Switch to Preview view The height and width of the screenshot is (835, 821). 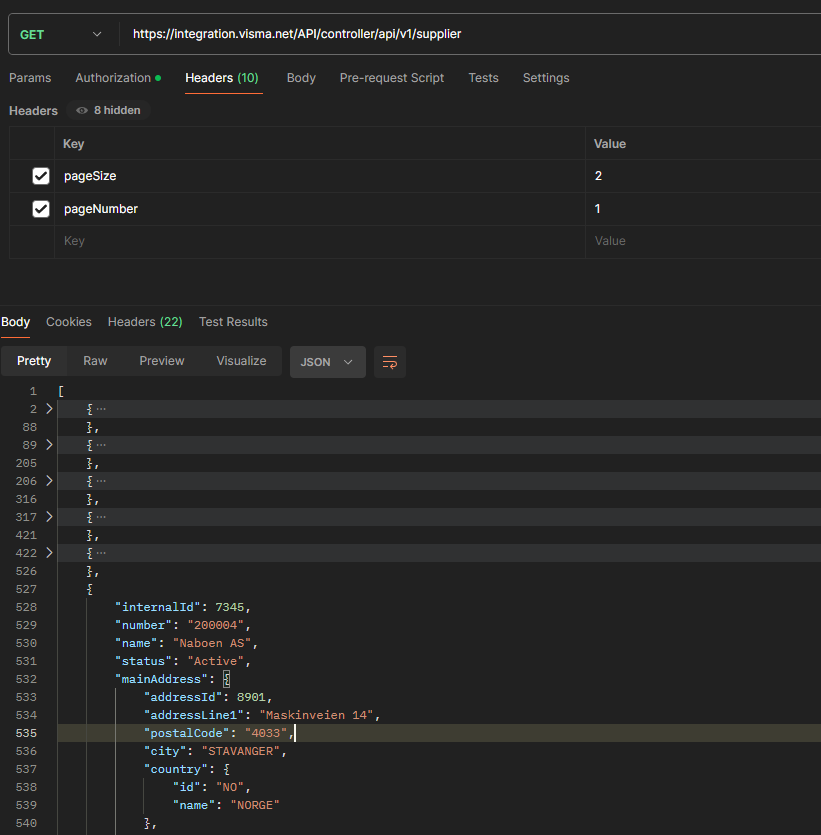click(x=162, y=361)
